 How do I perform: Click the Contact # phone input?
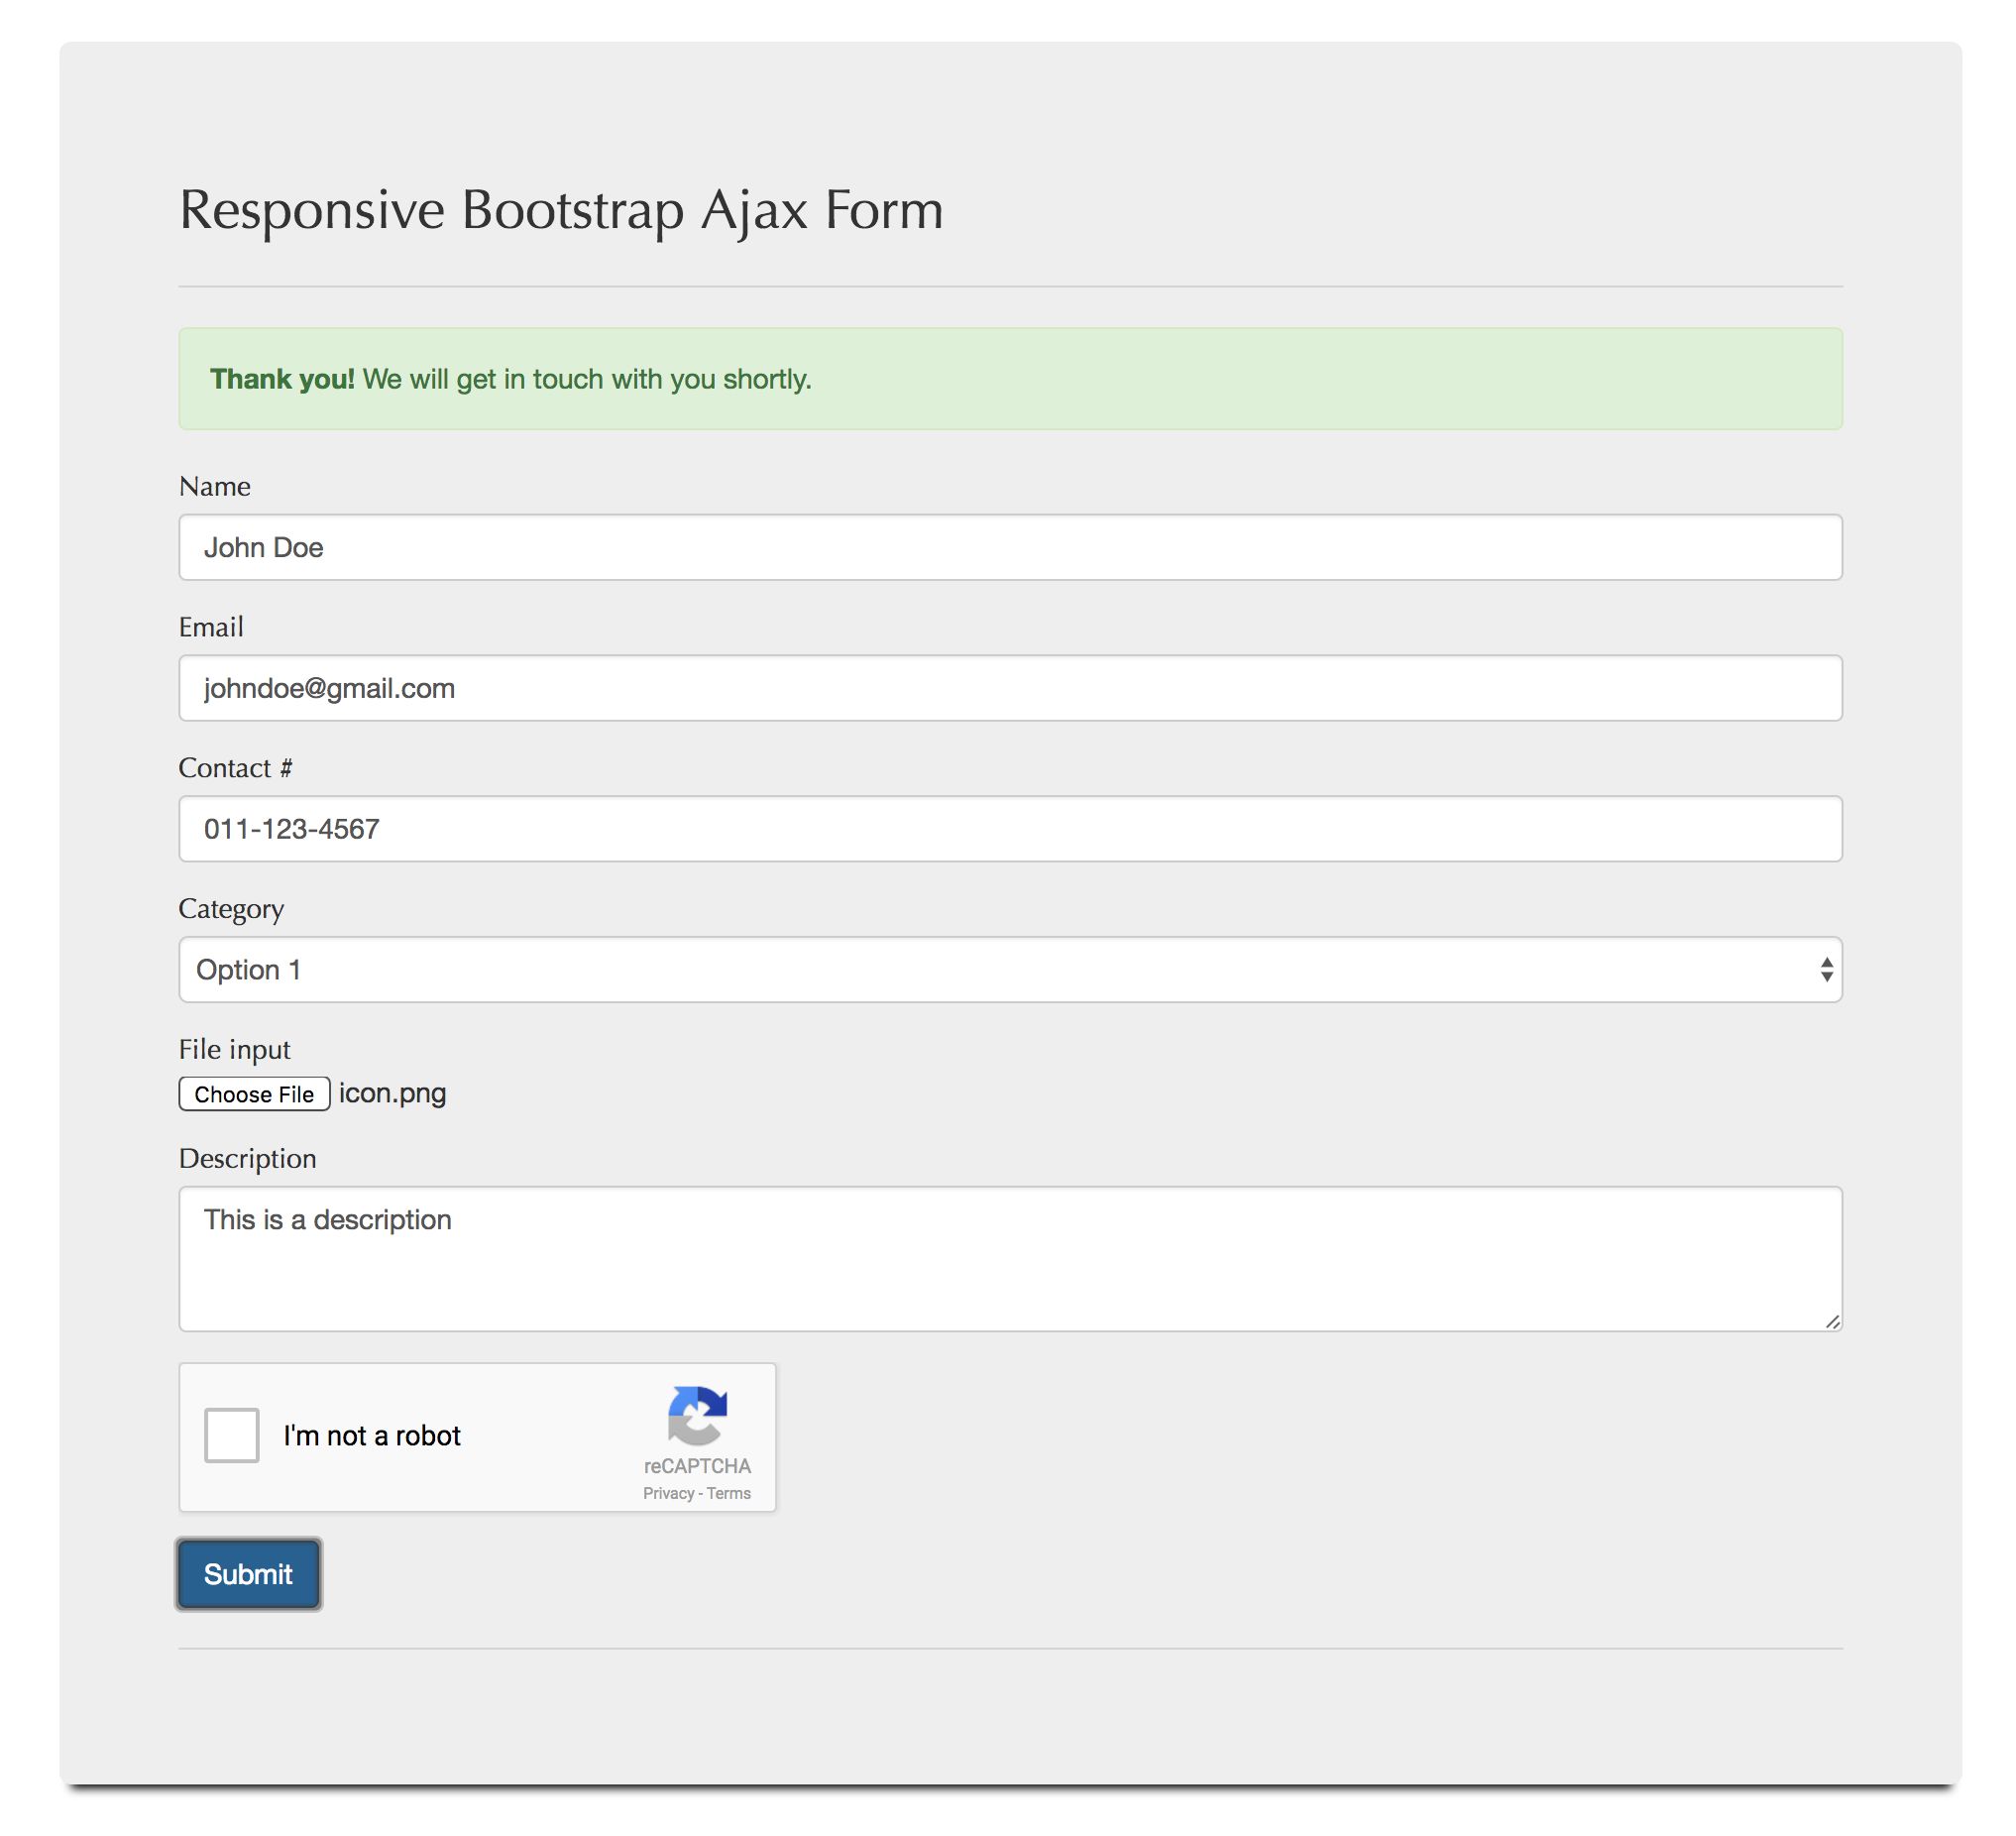click(x=1010, y=828)
